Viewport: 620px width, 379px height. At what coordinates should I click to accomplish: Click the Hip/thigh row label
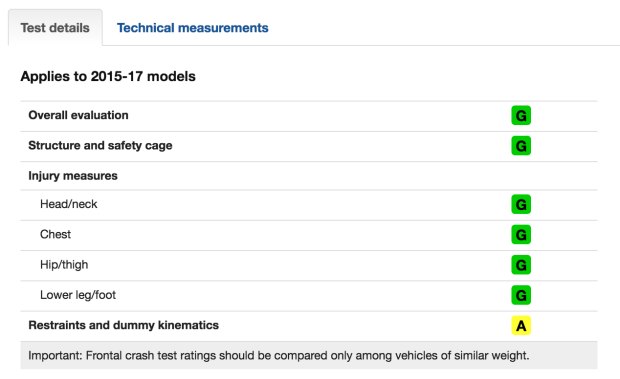[64, 264]
